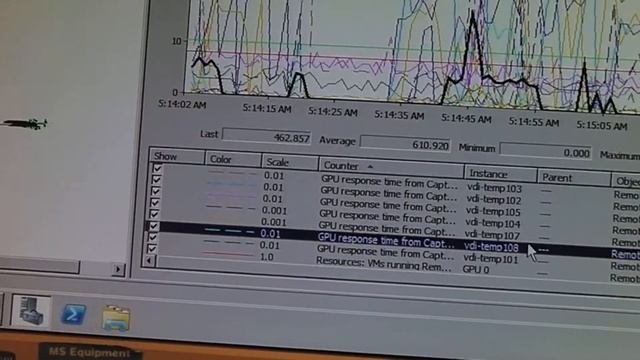Click the Last value field 462.857

(x=267, y=137)
